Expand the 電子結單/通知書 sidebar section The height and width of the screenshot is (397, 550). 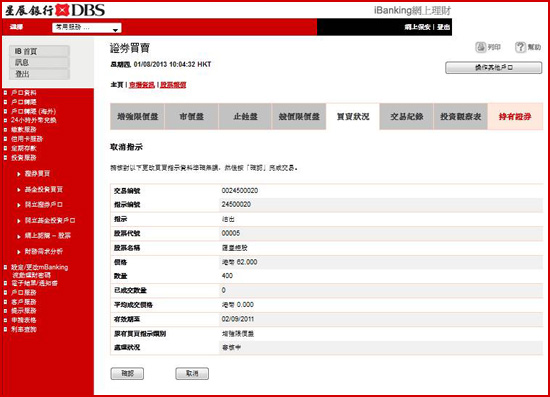click(x=34, y=283)
